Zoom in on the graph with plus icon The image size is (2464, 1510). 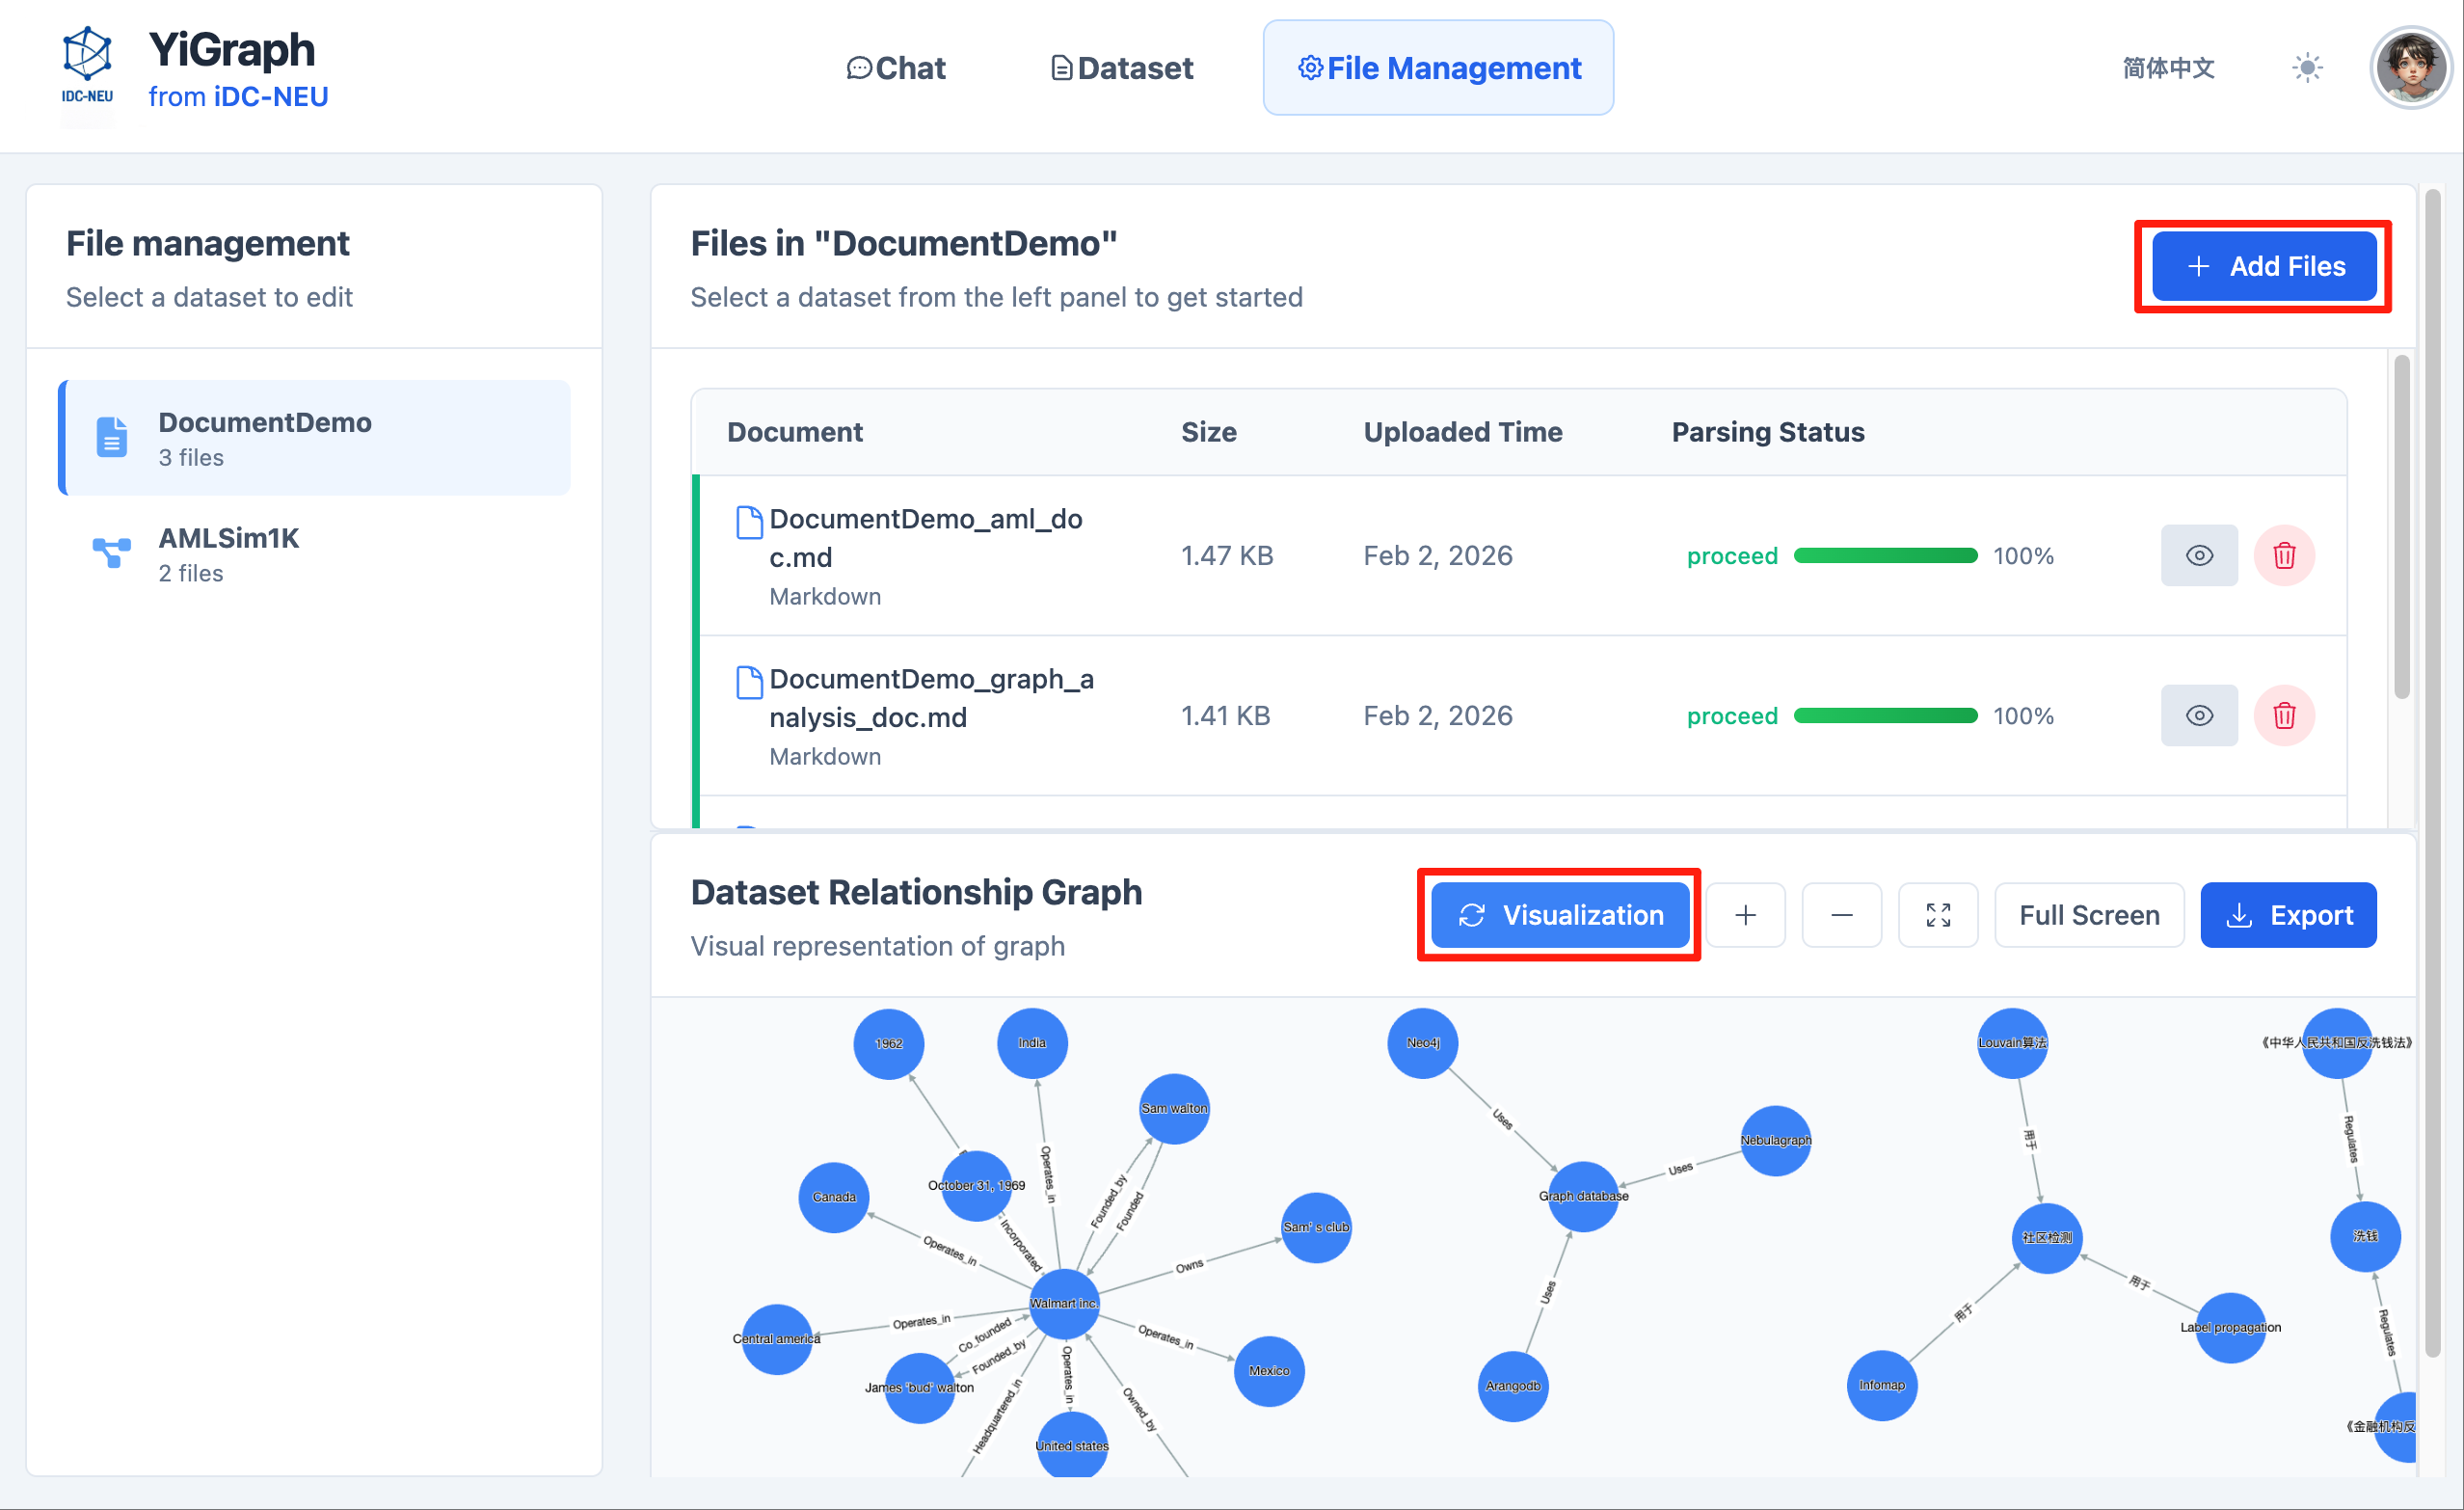pyautogui.click(x=1746, y=914)
